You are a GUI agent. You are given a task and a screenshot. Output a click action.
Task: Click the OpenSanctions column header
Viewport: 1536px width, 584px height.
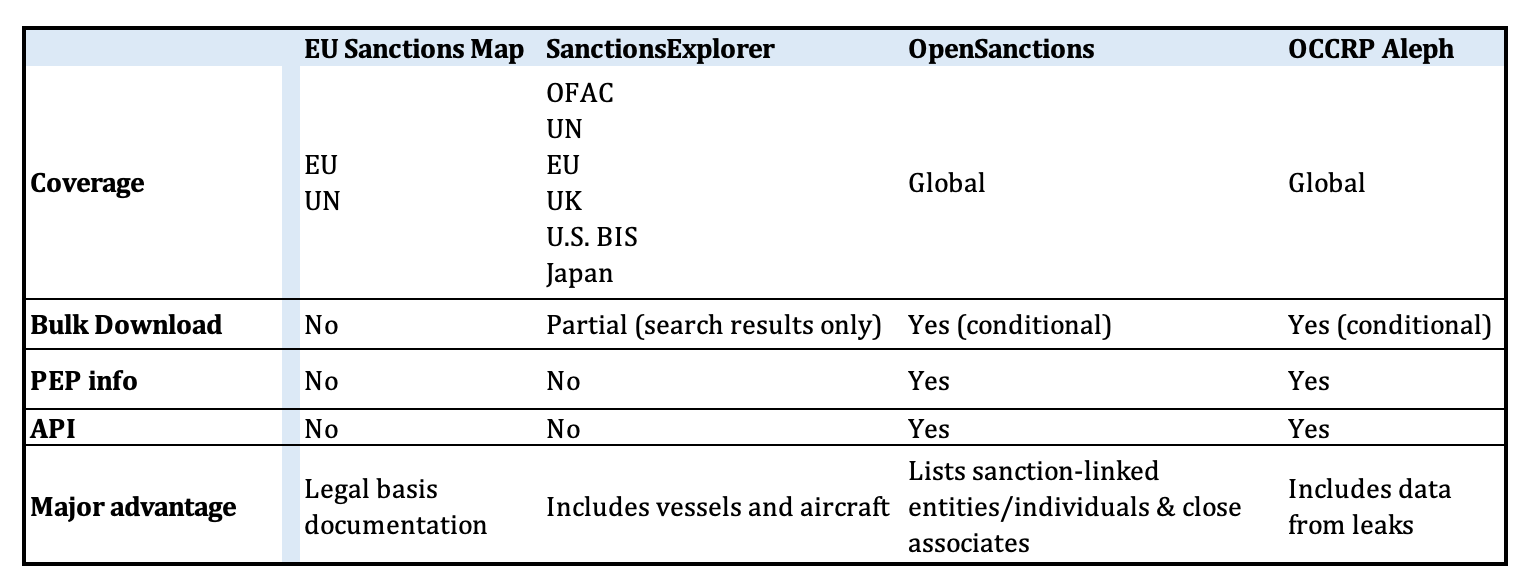click(x=1001, y=48)
